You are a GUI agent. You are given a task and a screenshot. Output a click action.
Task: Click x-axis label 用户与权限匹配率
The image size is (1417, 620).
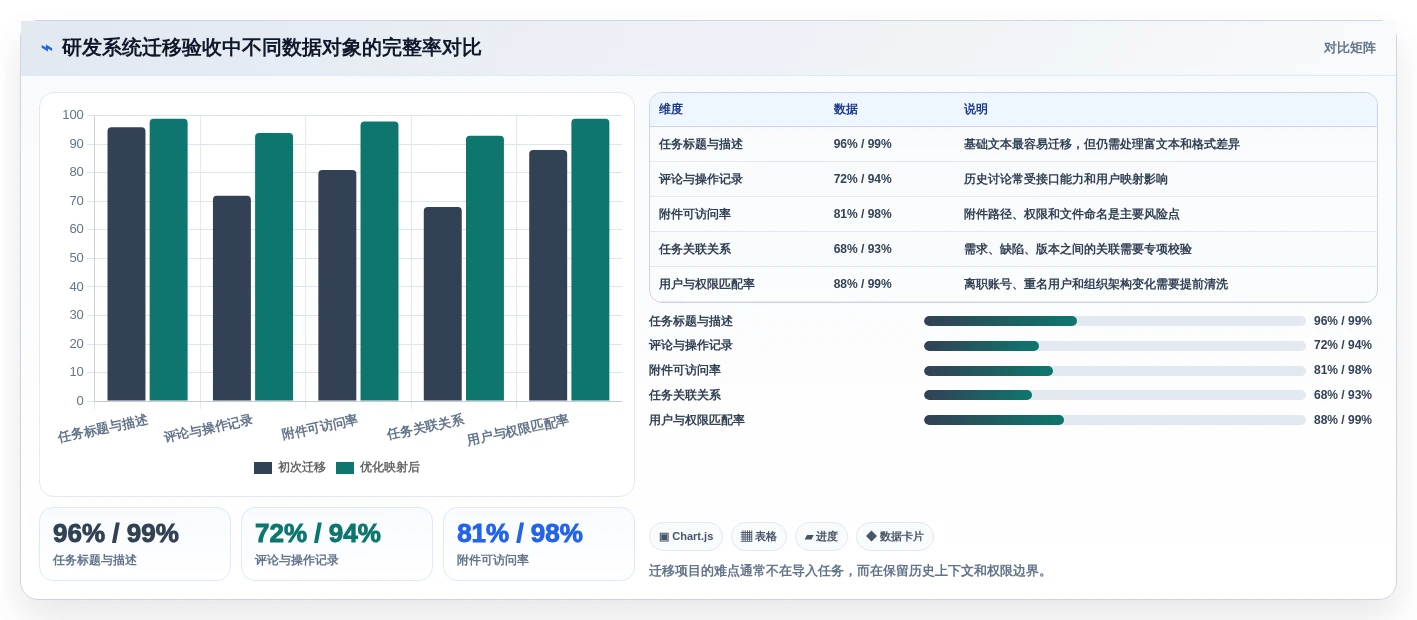click(518, 430)
